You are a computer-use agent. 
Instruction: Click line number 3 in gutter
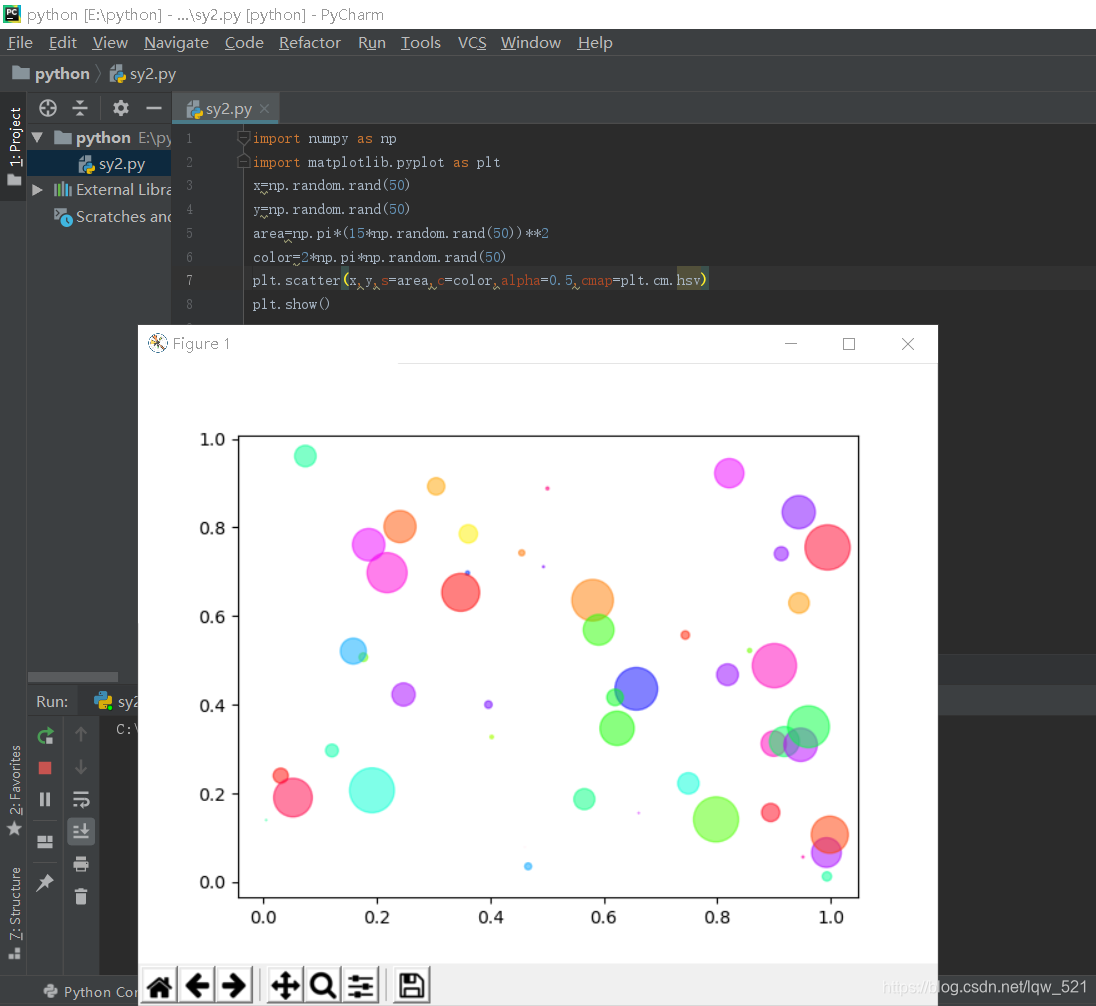[189, 185]
